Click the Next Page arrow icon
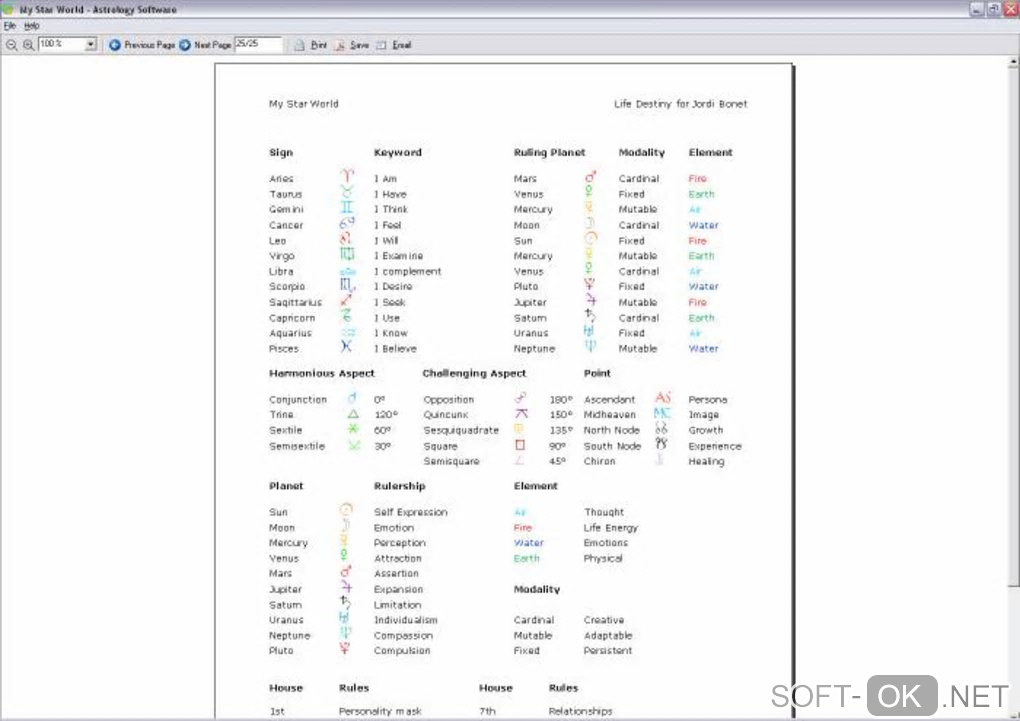 tap(185, 45)
